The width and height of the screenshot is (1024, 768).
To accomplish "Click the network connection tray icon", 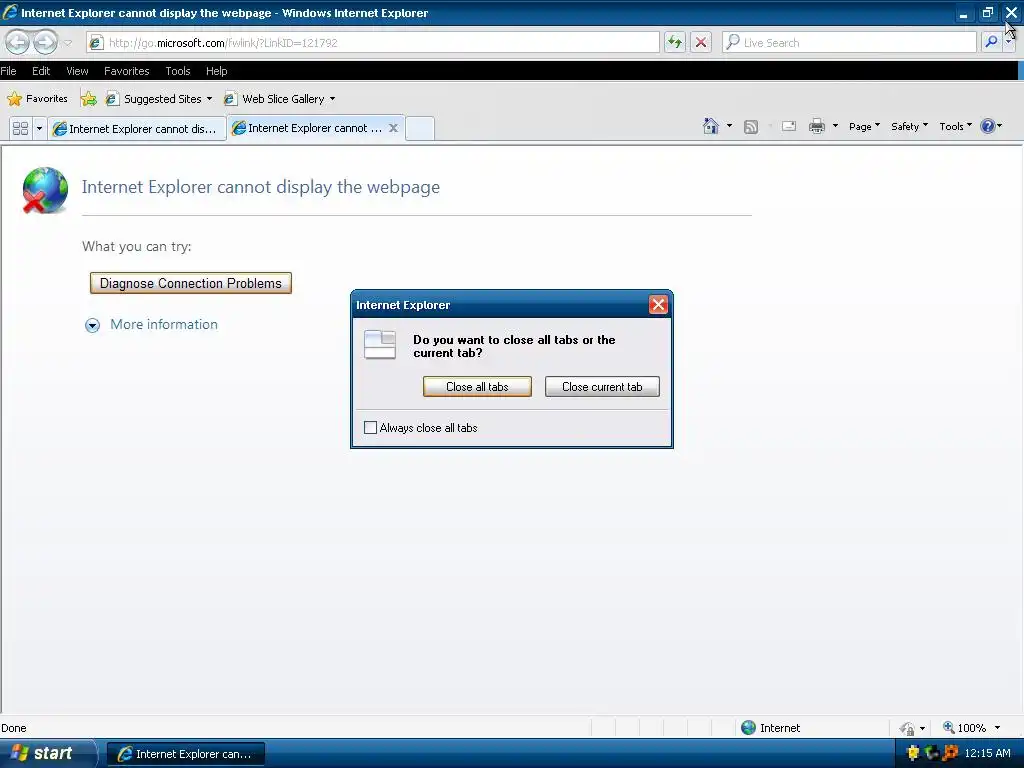I will 932,753.
